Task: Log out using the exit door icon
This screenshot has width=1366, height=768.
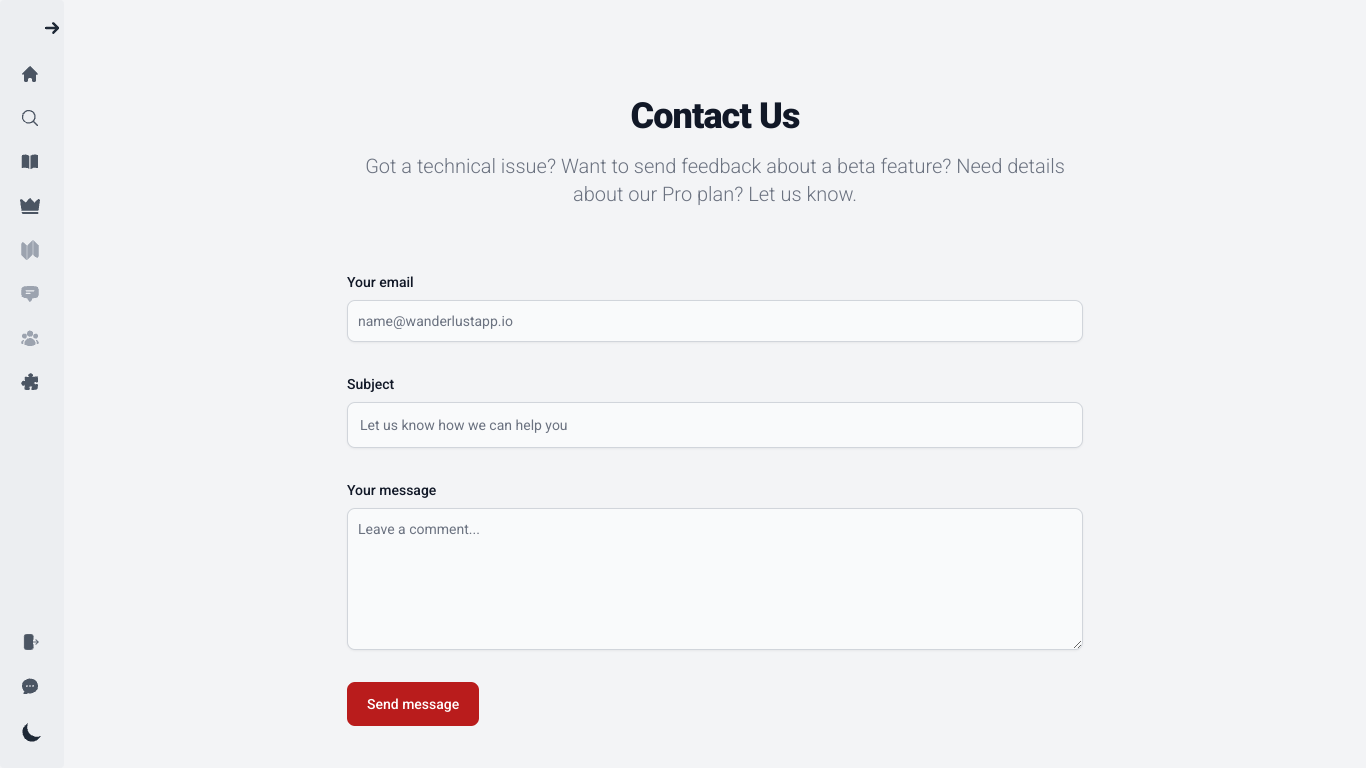Action: pyautogui.click(x=30, y=642)
